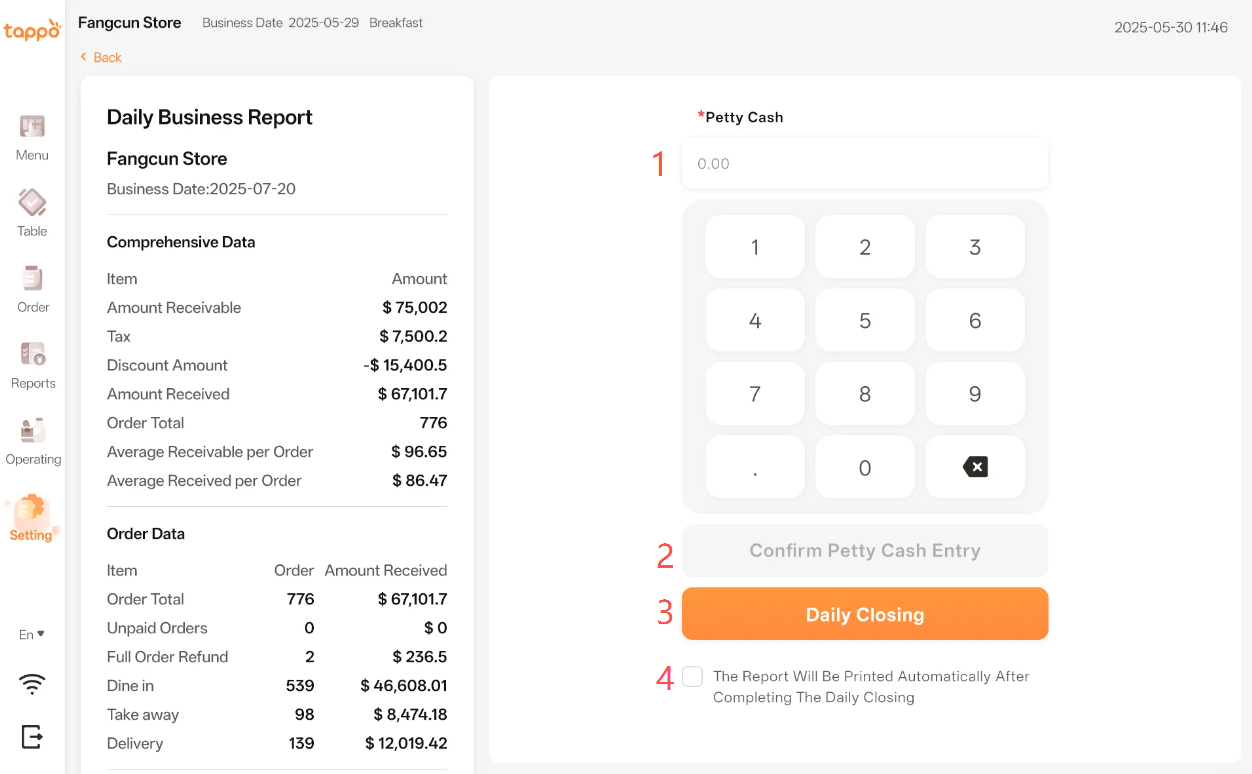This screenshot has width=1252, height=774.
Task: Select the Operating sidebar icon
Action: click(x=32, y=432)
